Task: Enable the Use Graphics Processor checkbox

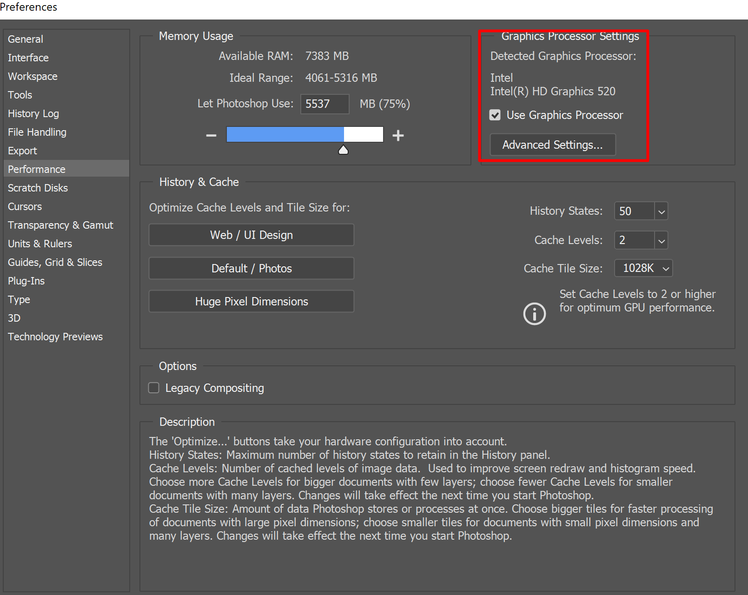Action: 495,115
